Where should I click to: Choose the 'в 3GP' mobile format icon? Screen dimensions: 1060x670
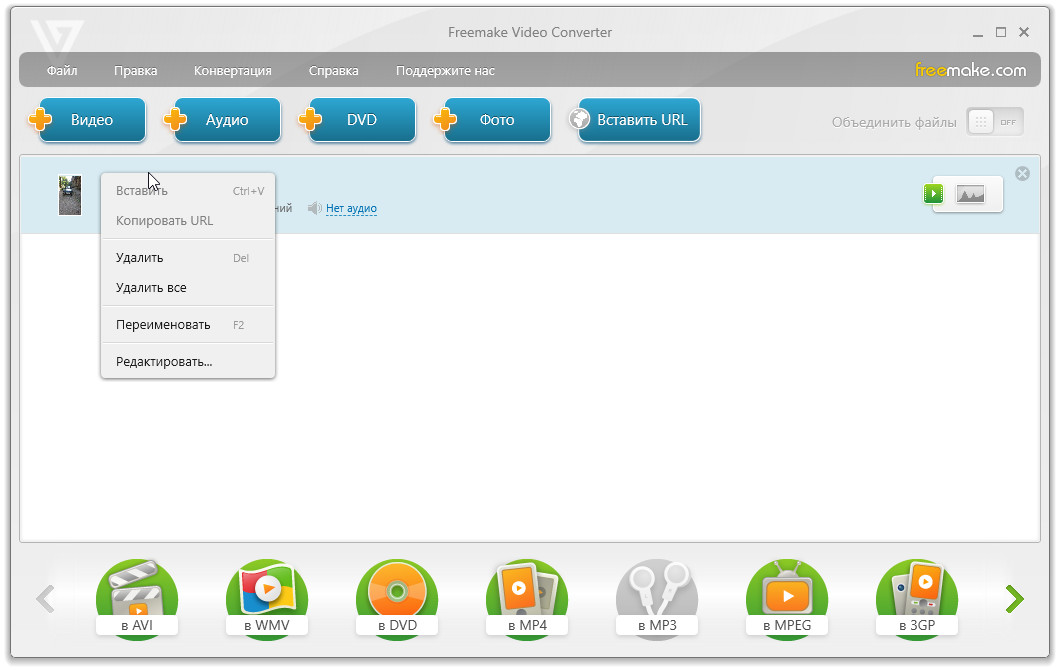[917, 599]
